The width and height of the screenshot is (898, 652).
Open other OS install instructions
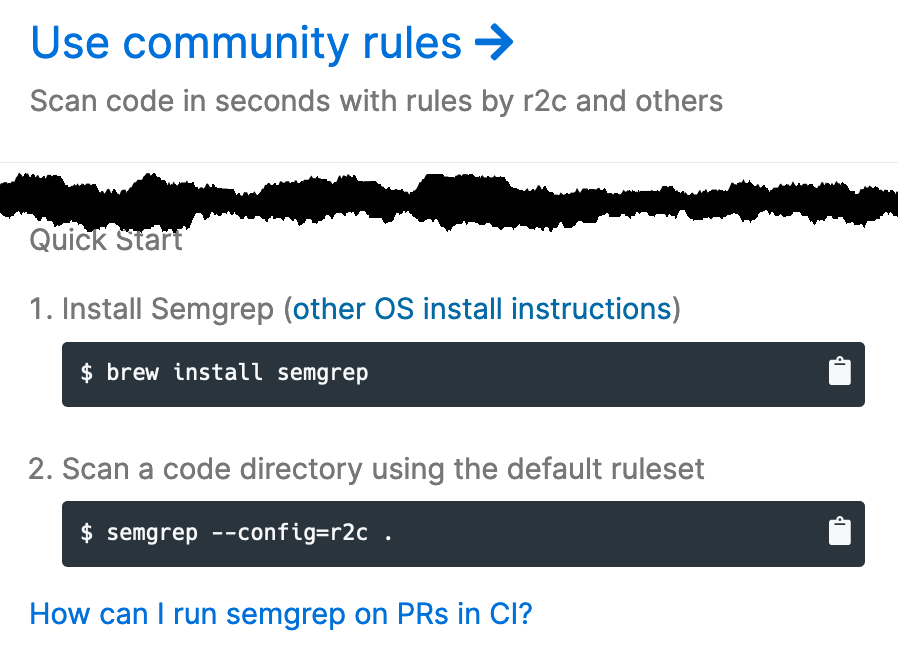click(x=483, y=309)
